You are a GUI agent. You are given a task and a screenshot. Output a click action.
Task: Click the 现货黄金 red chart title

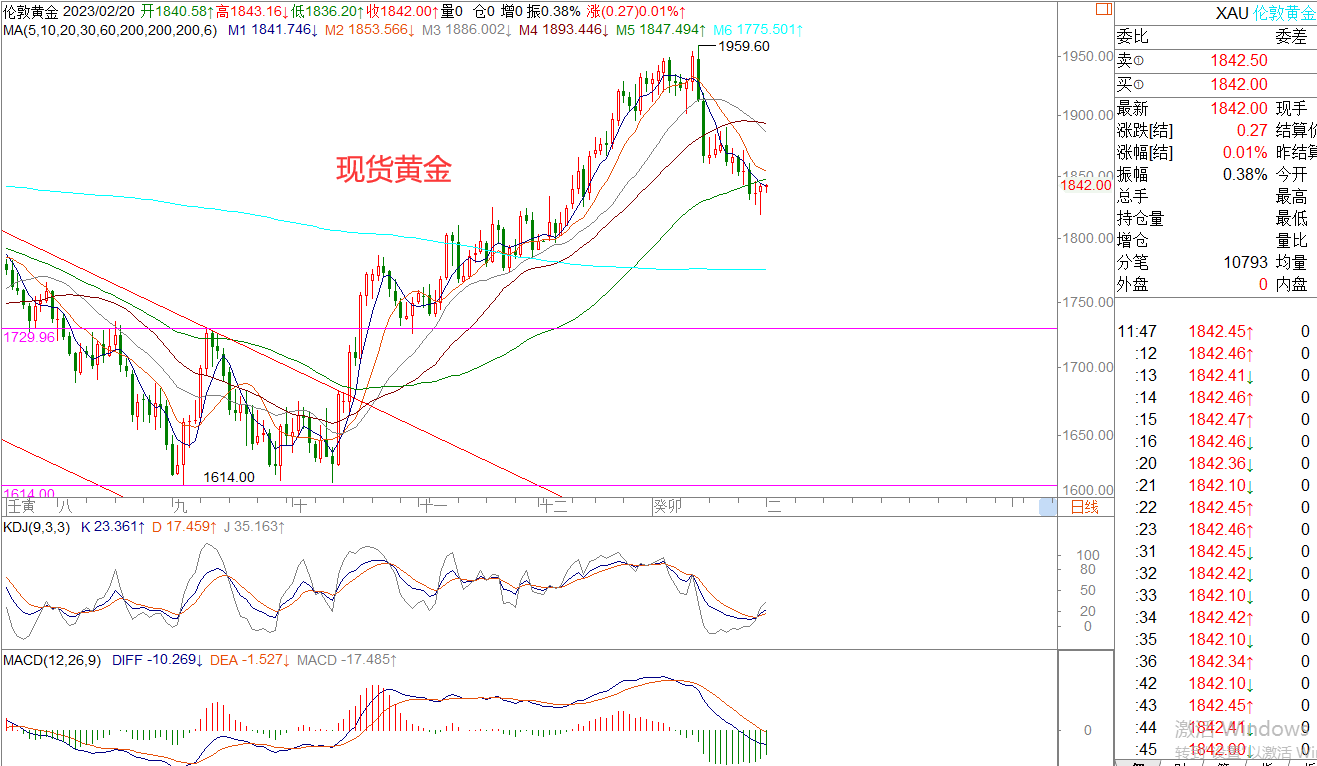[x=393, y=170]
